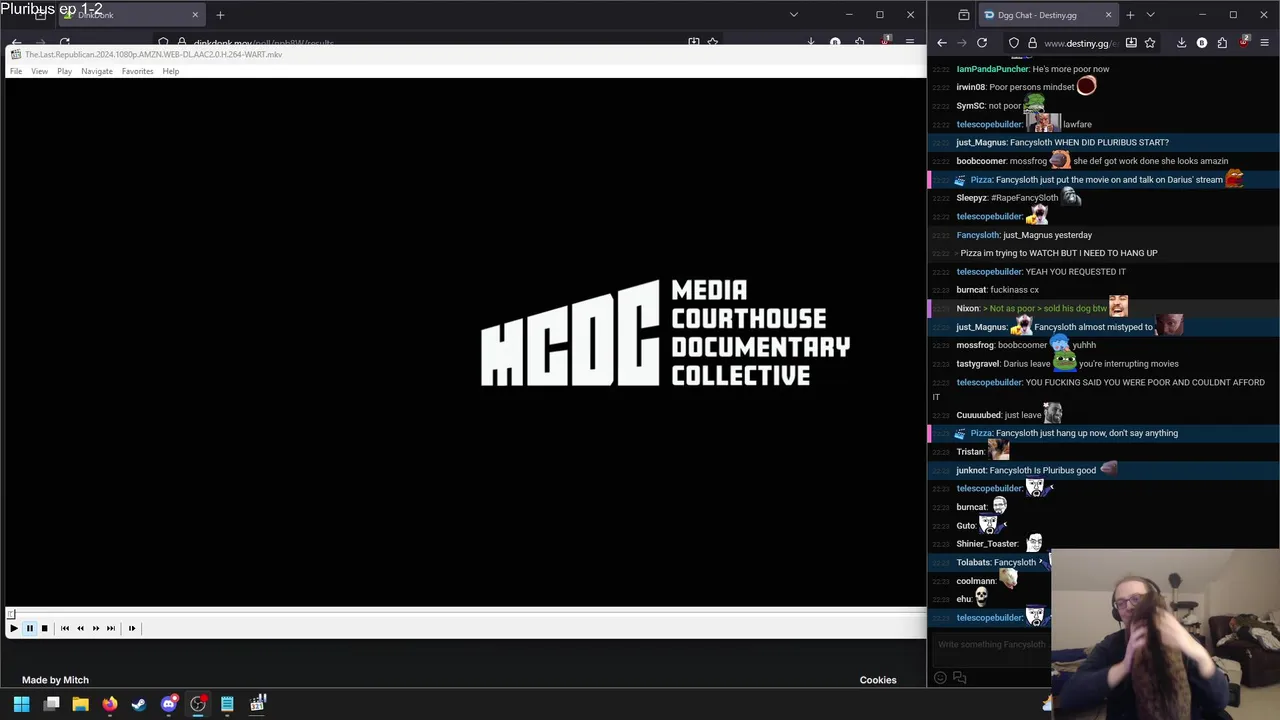Open OBS Studio from the taskbar
Image resolution: width=1280 pixels, height=720 pixels.
pyautogui.click(x=198, y=704)
